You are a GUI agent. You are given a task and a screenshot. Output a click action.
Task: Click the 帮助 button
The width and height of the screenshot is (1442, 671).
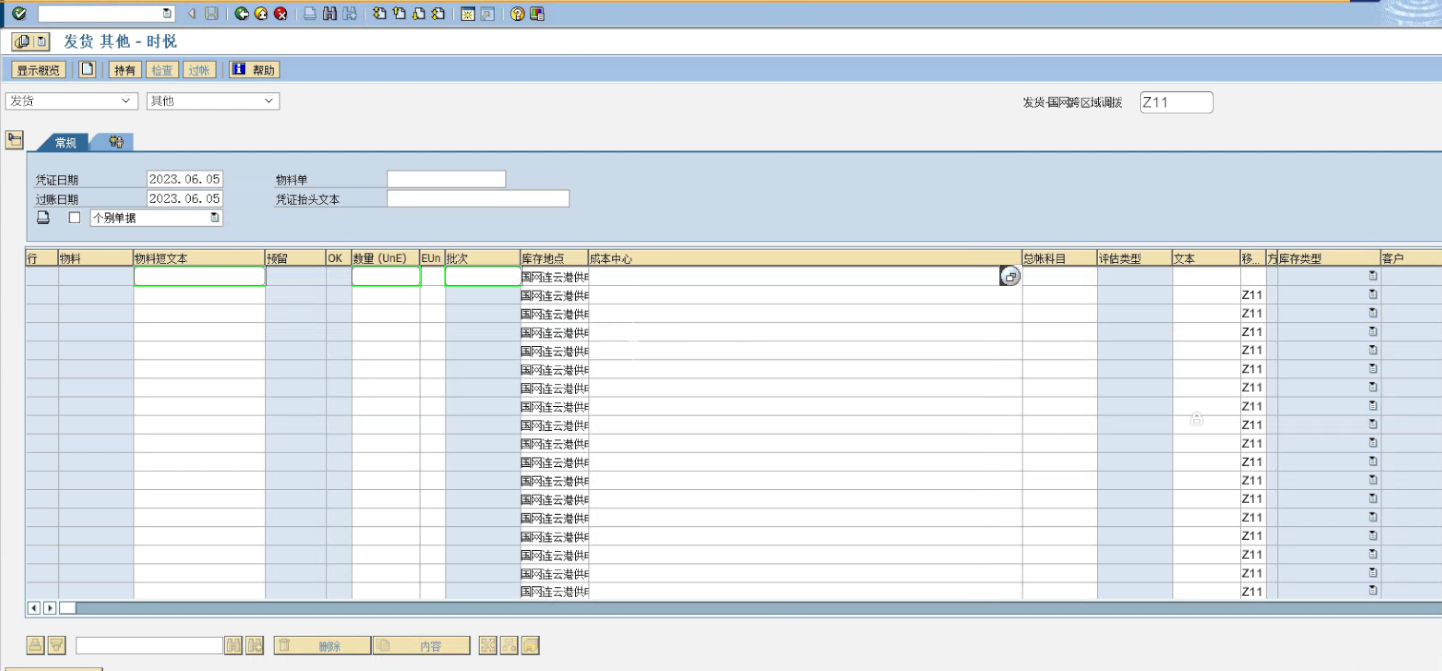click(254, 70)
